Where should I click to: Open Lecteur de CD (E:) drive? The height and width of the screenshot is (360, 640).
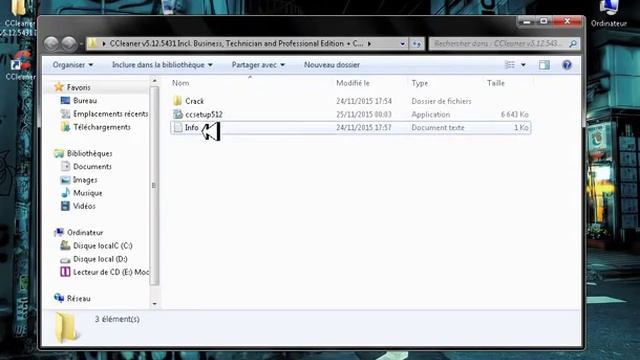pyautogui.click(x=111, y=272)
